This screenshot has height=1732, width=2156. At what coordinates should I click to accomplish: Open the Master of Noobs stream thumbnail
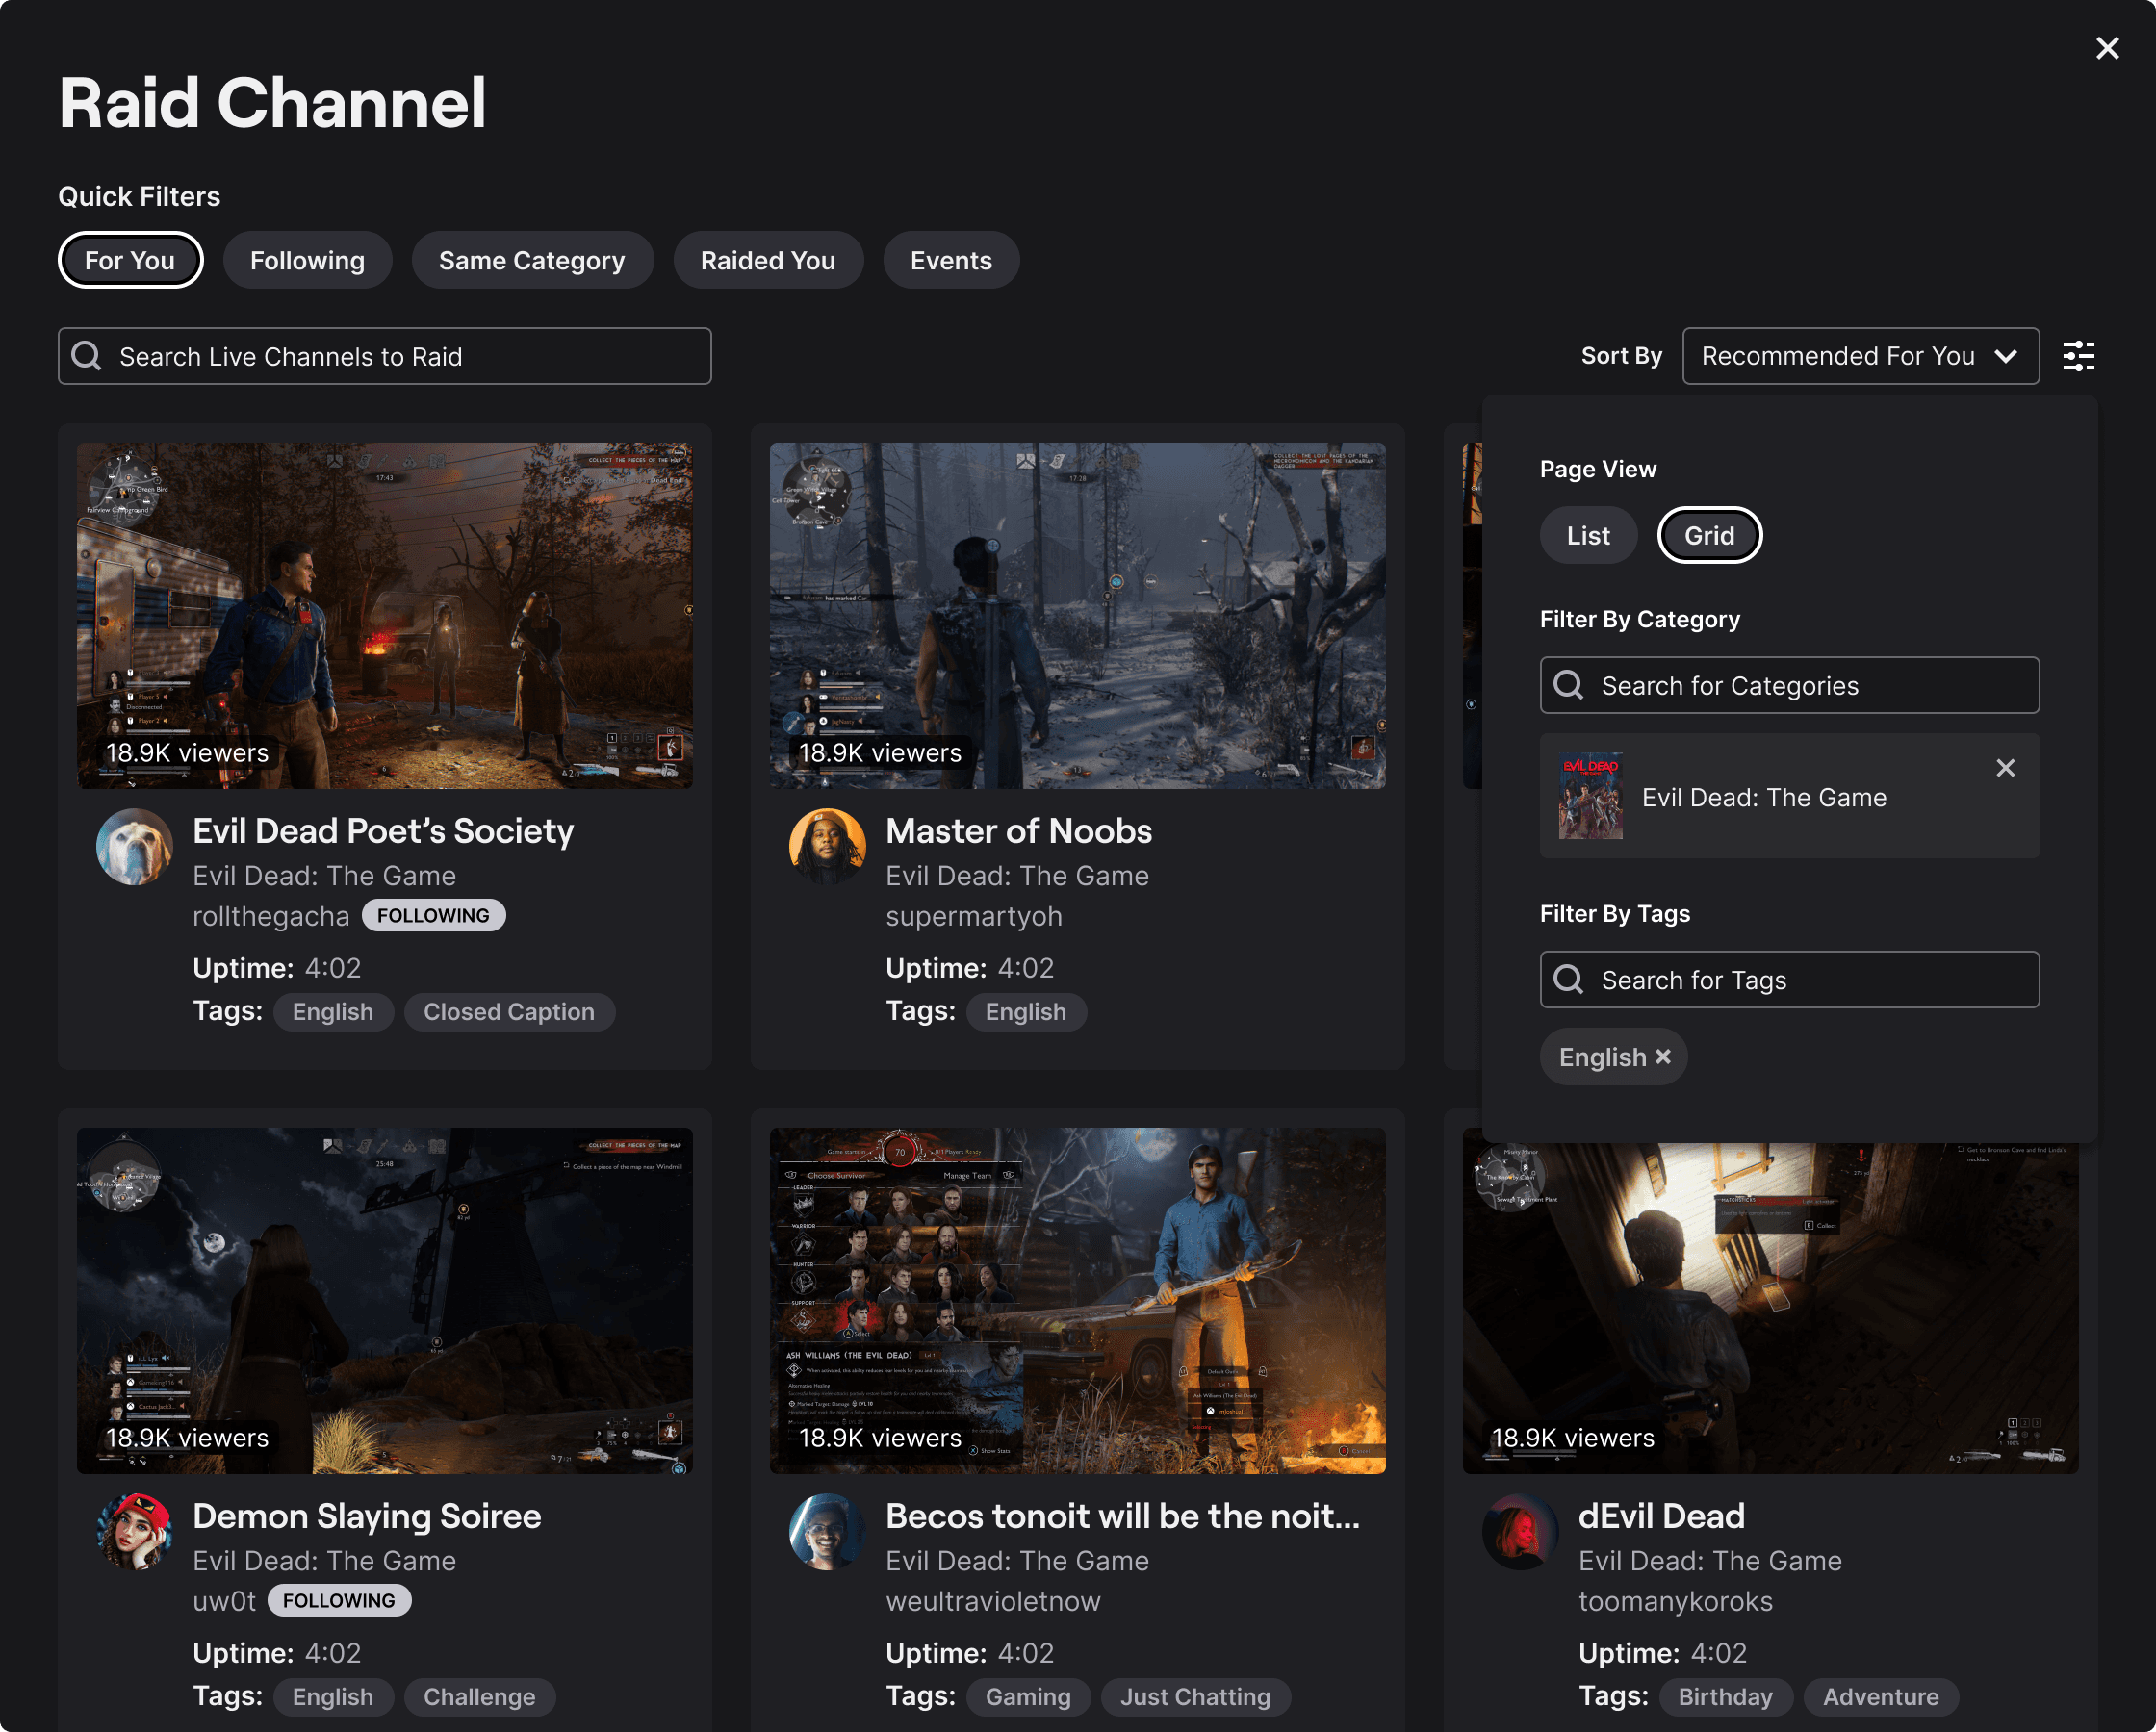tap(1078, 615)
